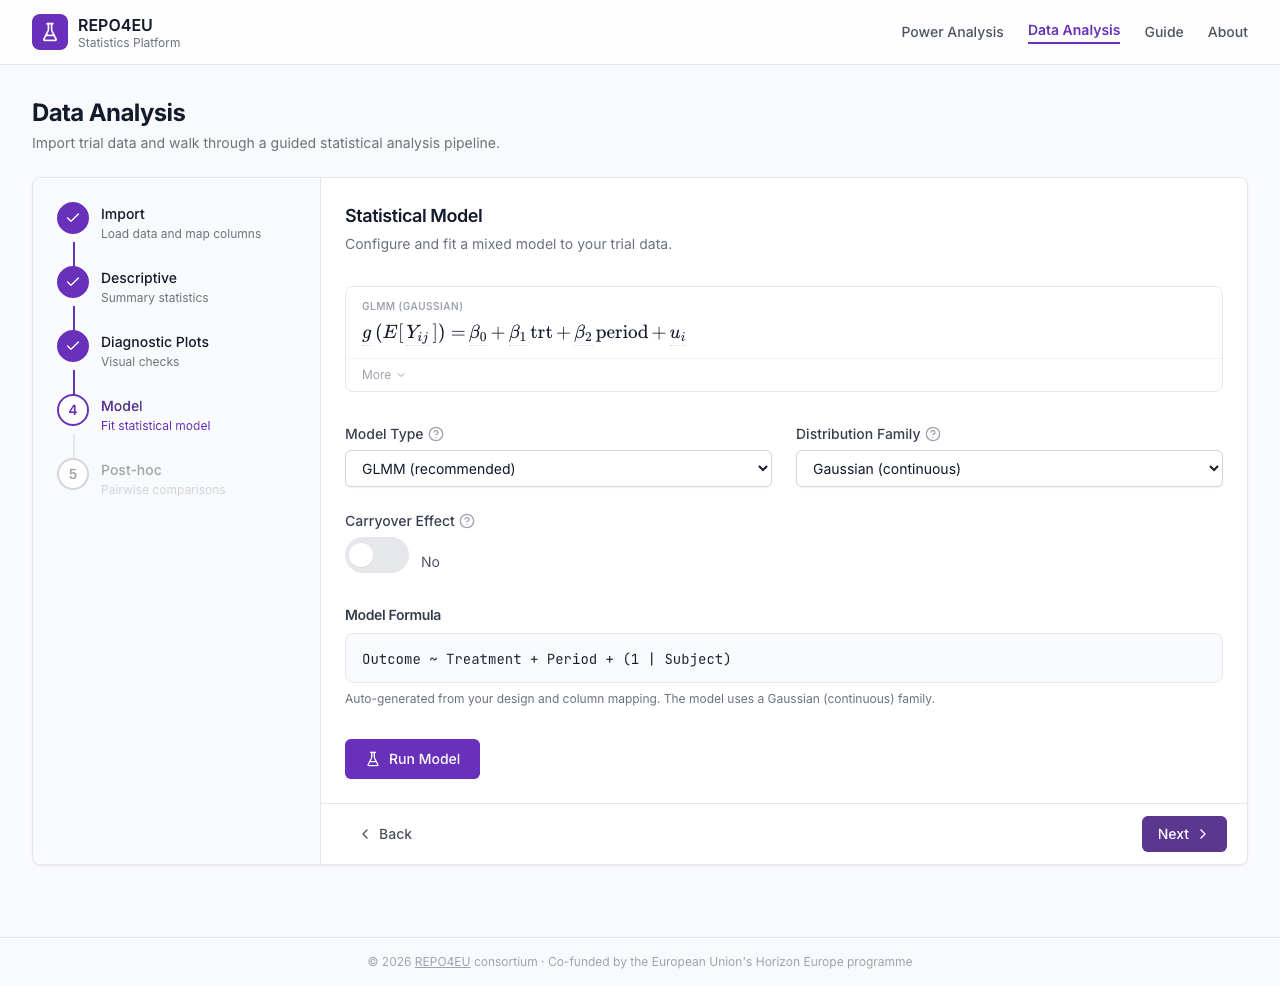Click 'Load data and map columns' text
1280x986 pixels.
(x=181, y=234)
